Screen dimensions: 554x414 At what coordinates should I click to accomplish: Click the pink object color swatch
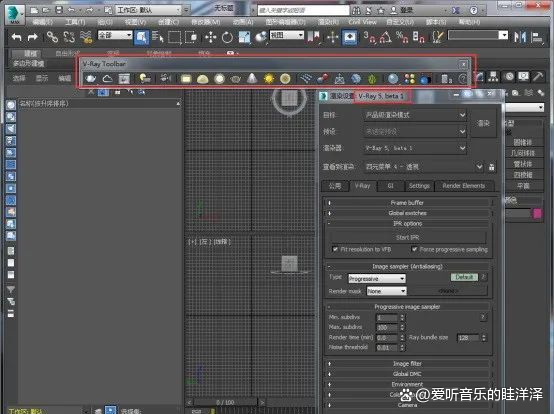point(537,214)
